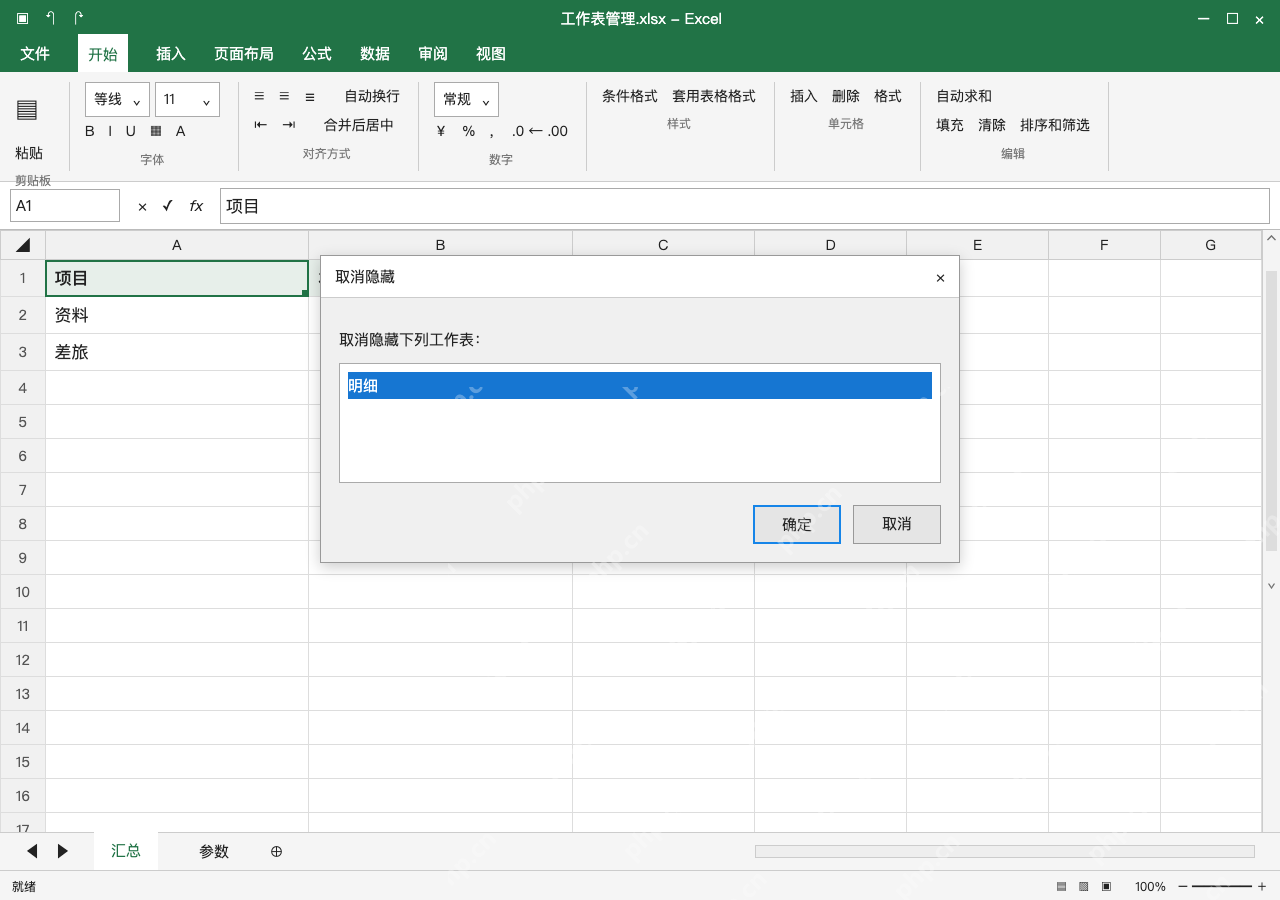Image resolution: width=1280 pixels, height=900 pixels.
Task: Click the zoom slider in status bar
Action: [x=1222, y=886]
